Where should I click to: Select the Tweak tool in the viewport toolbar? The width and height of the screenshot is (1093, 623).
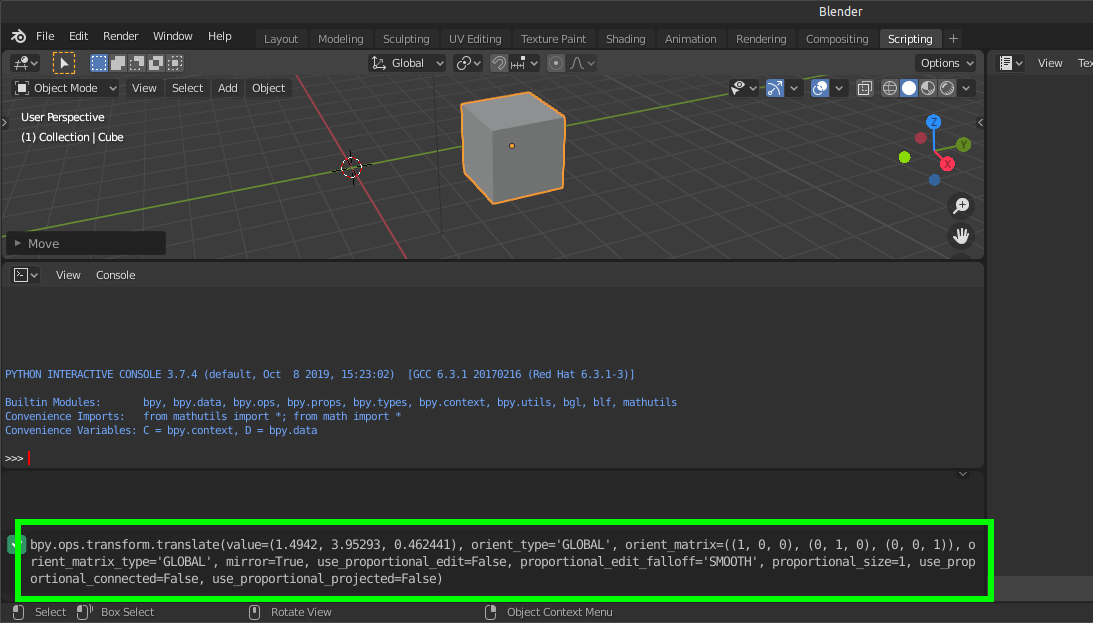pyautogui.click(x=64, y=62)
